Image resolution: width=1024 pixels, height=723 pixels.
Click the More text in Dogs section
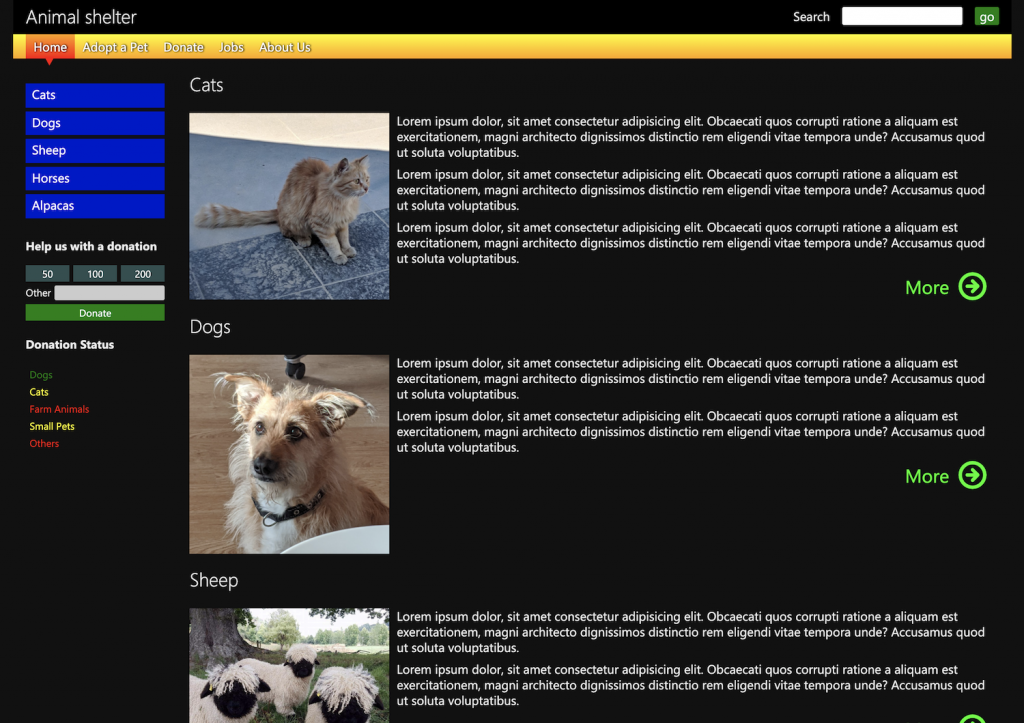tap(927, 476)
